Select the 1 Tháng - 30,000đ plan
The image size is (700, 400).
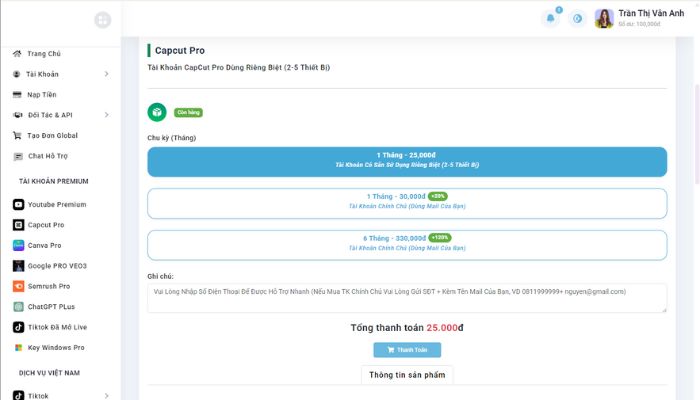coord(407,204)
